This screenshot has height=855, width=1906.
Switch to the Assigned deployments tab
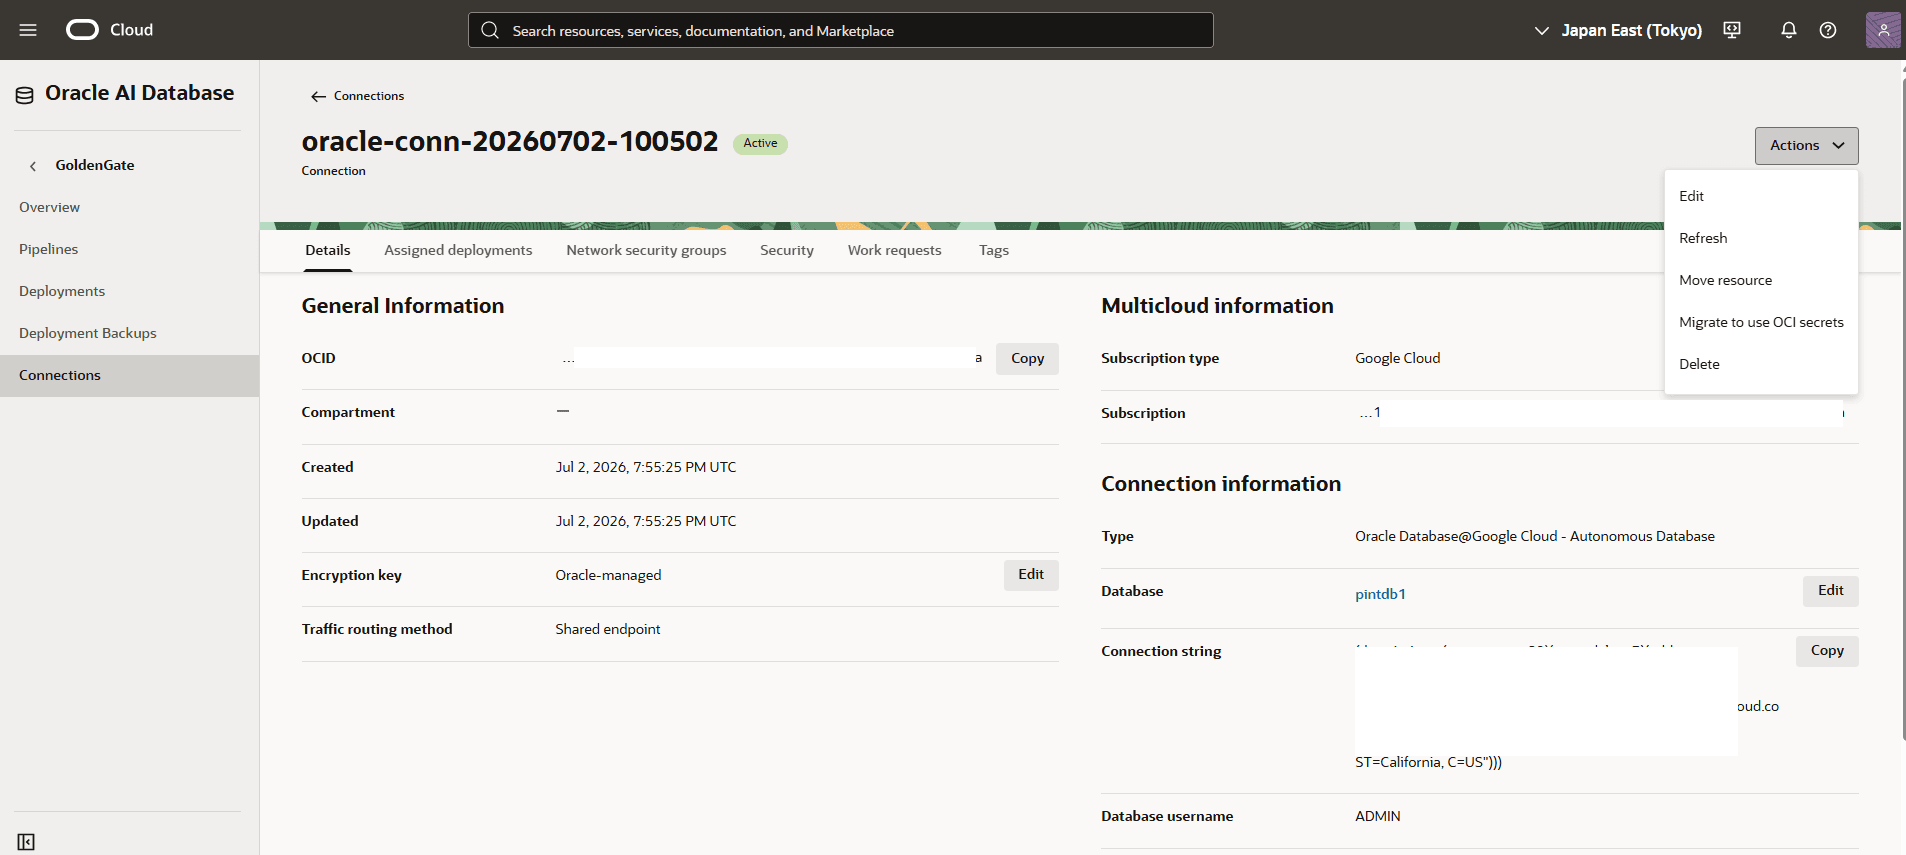point(458,250)
